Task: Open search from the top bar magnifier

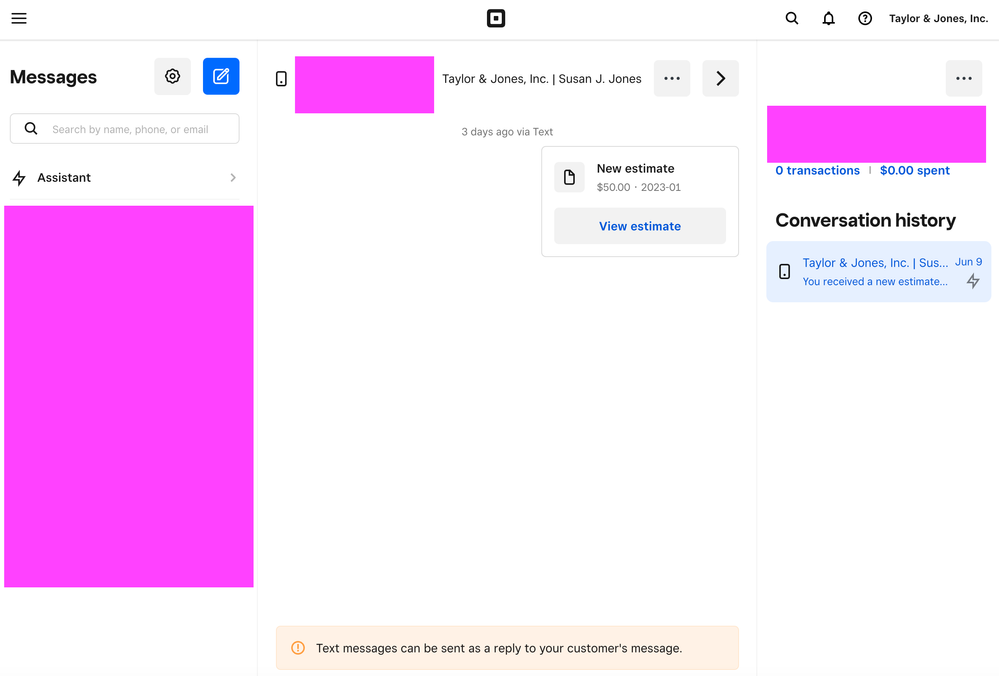Action: point(792,19)
